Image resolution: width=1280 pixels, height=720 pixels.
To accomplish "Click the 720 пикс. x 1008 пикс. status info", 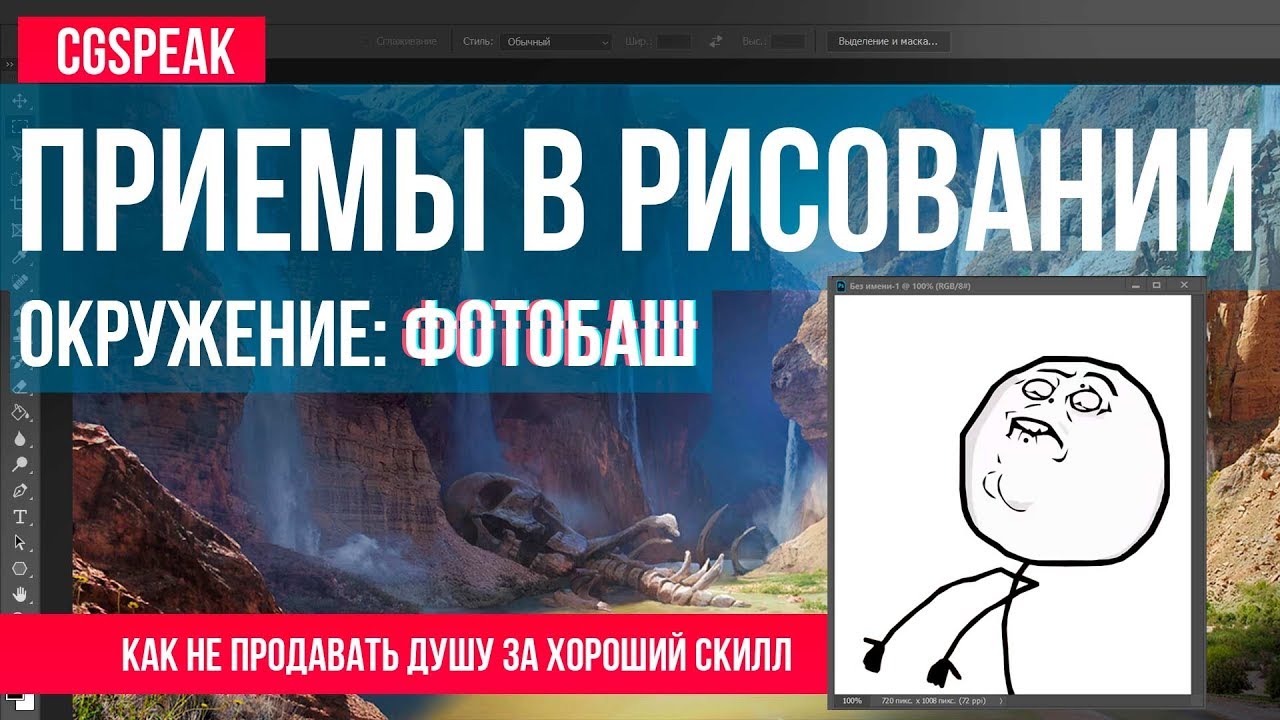I will [935, 701].
